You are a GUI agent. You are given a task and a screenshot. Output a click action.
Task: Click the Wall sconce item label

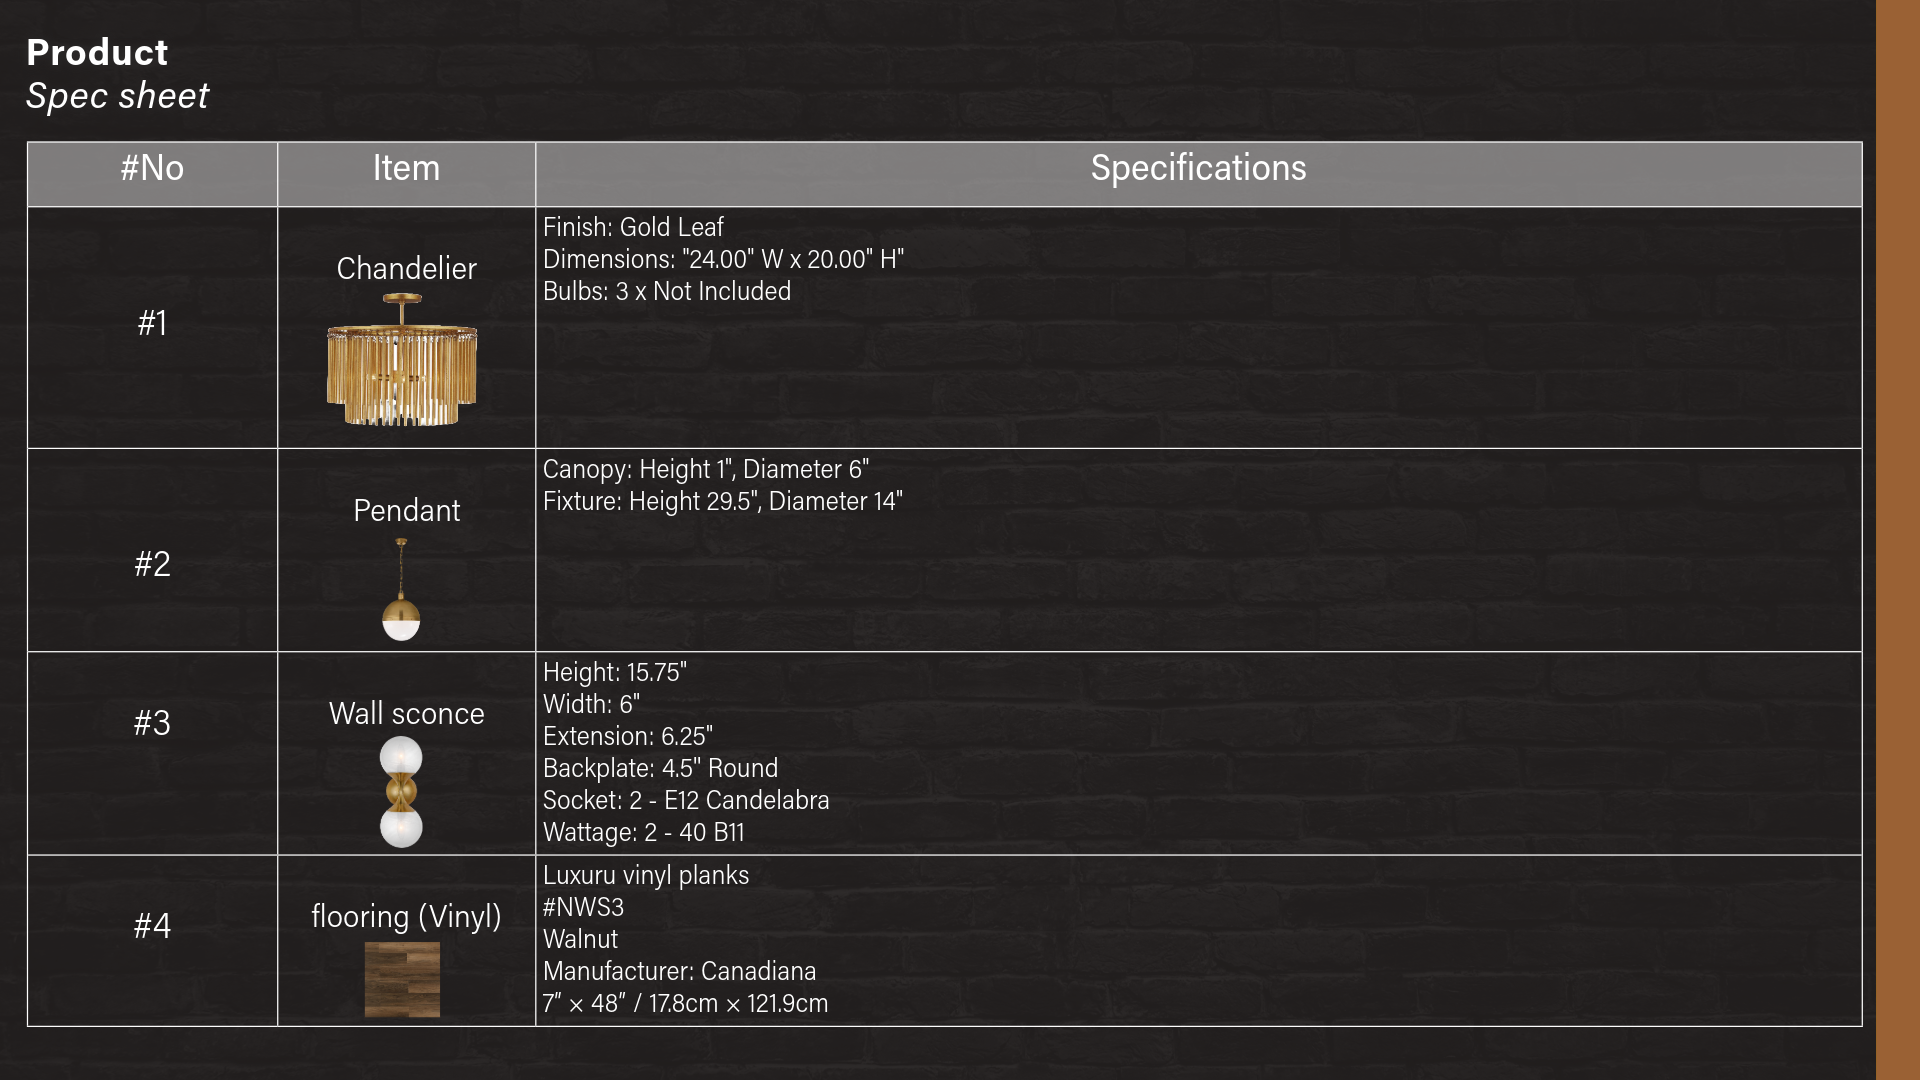(406, 714)
